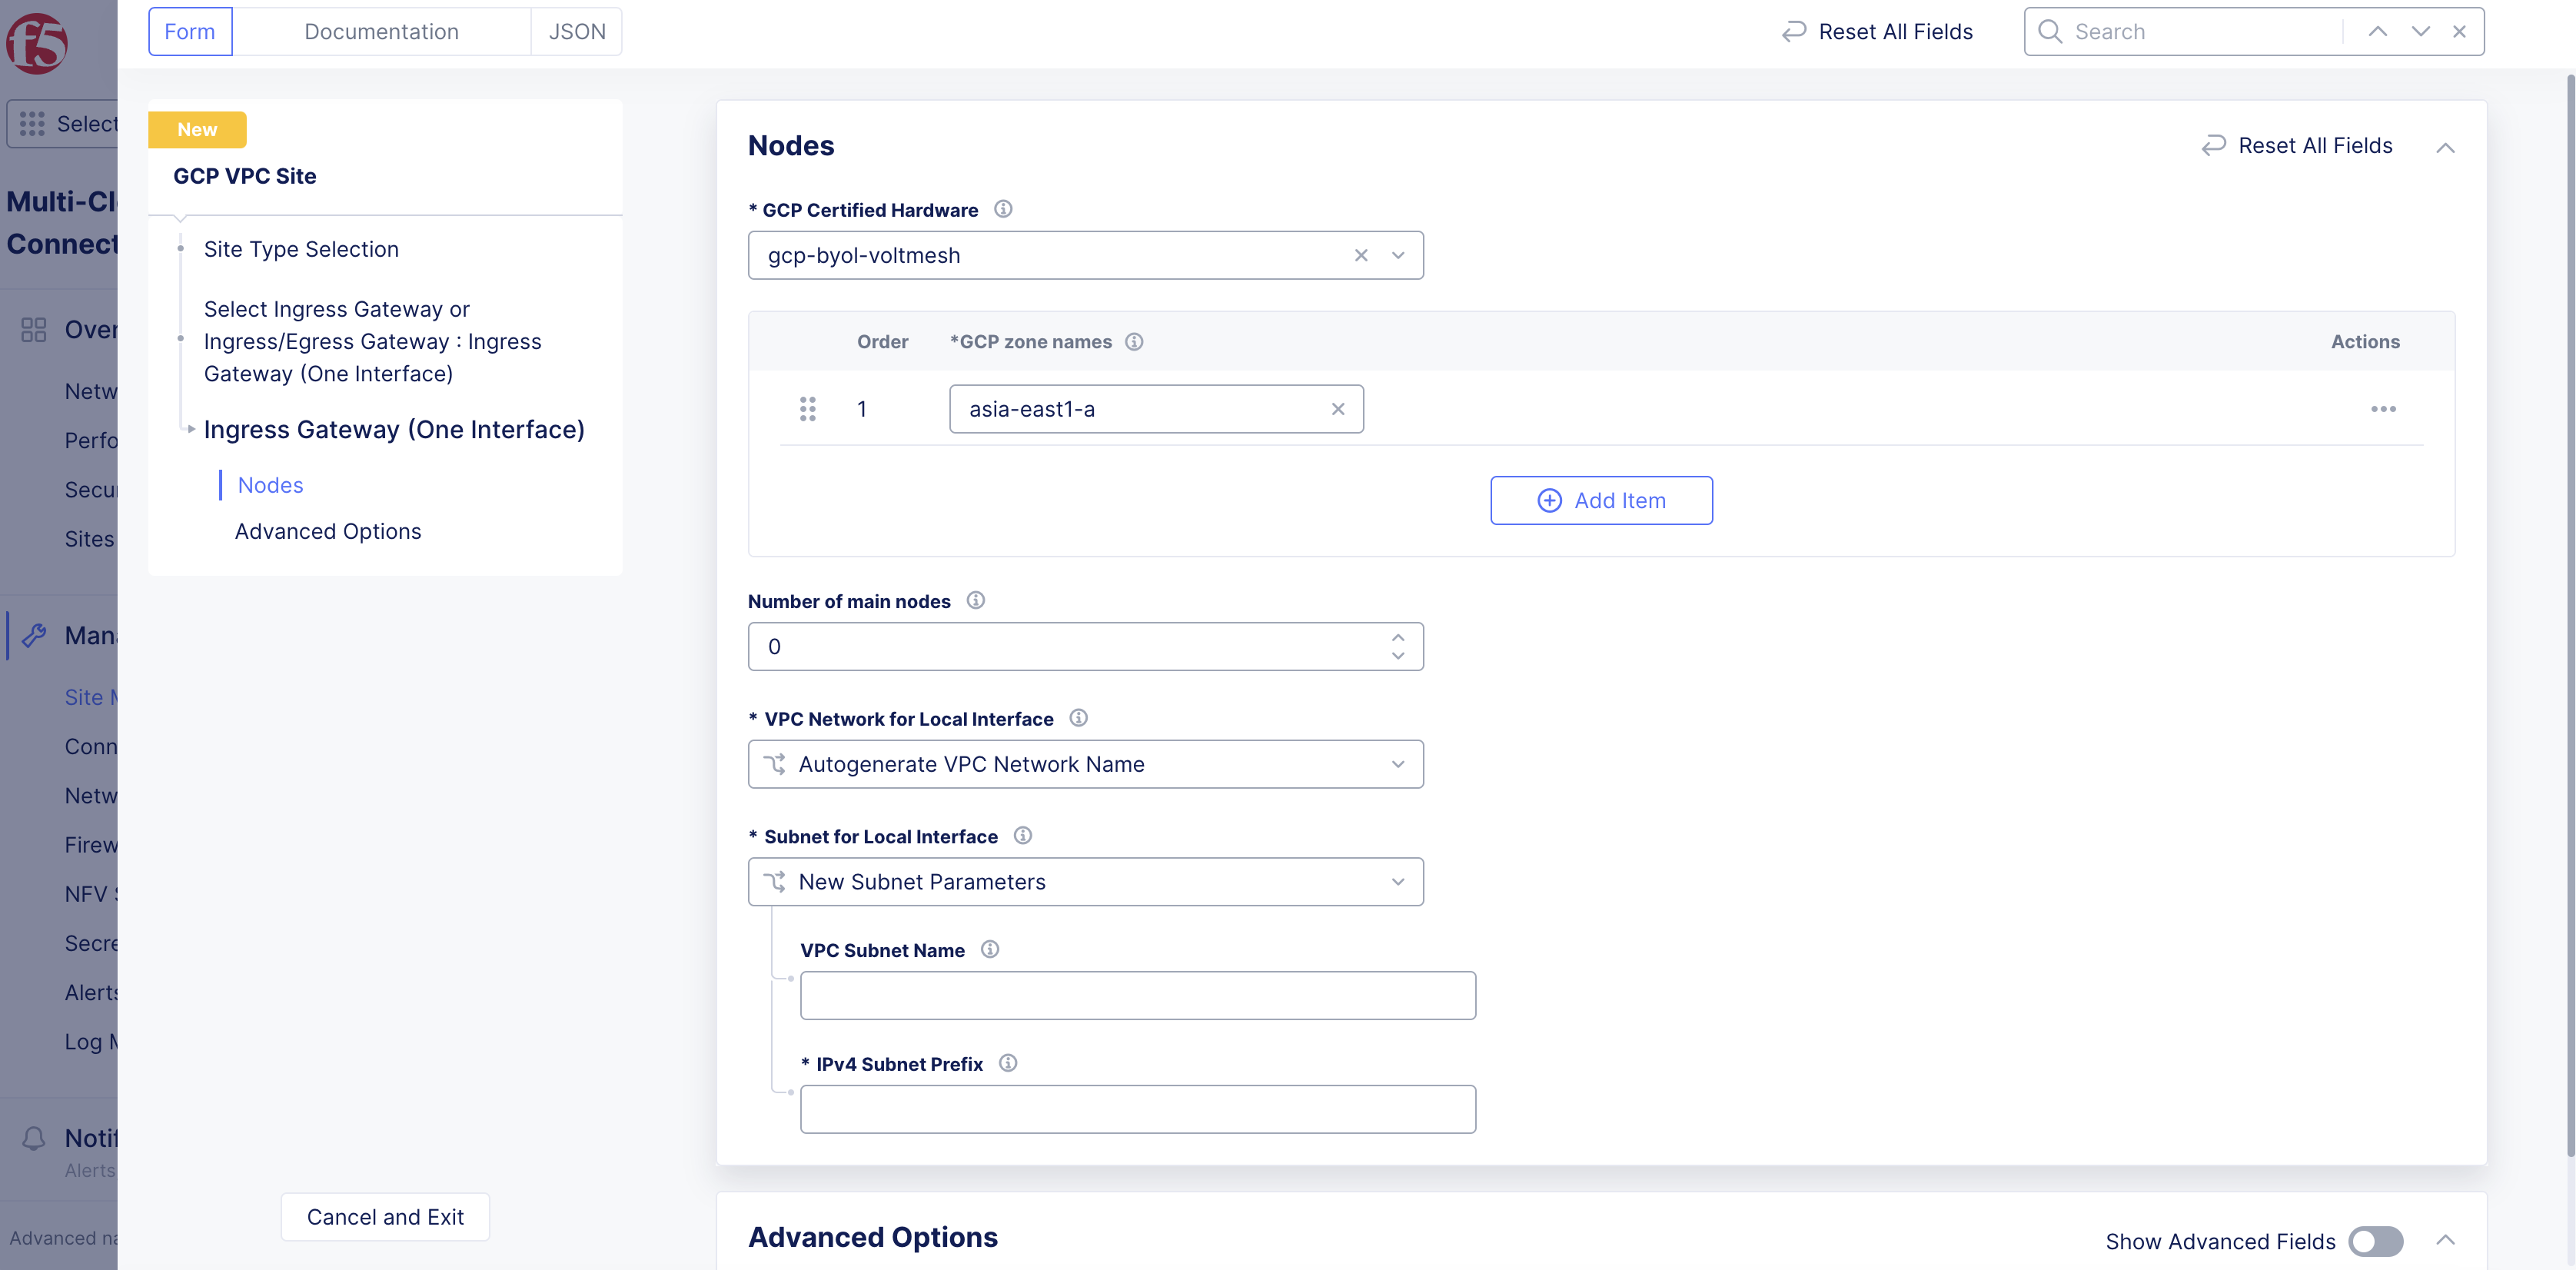Click info icon beside Number of main nodes
The width and height of the screenshot is (2576, 1270).
tap(976, 601)
